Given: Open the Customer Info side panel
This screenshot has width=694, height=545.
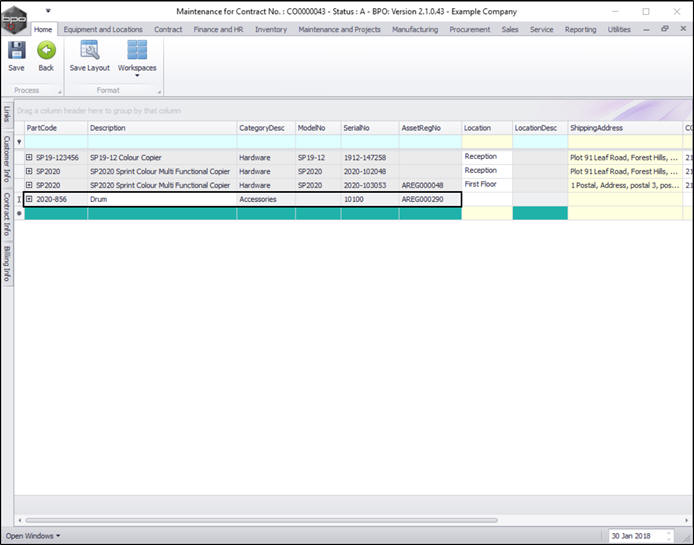Looking at the screenshot, I should [x=7, y=158].
